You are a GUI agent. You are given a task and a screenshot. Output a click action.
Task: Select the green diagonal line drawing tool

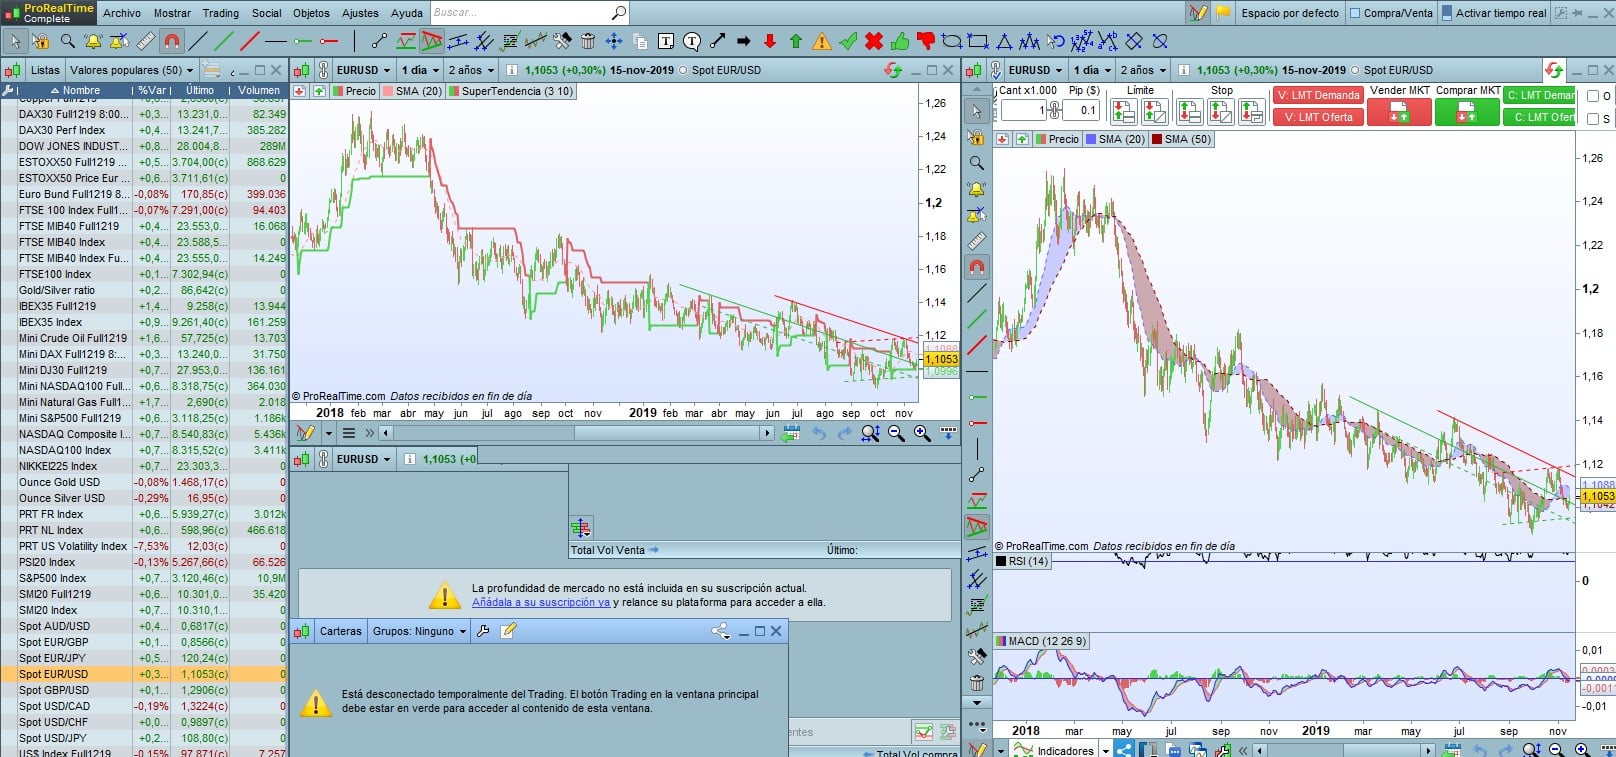(224, 41)
